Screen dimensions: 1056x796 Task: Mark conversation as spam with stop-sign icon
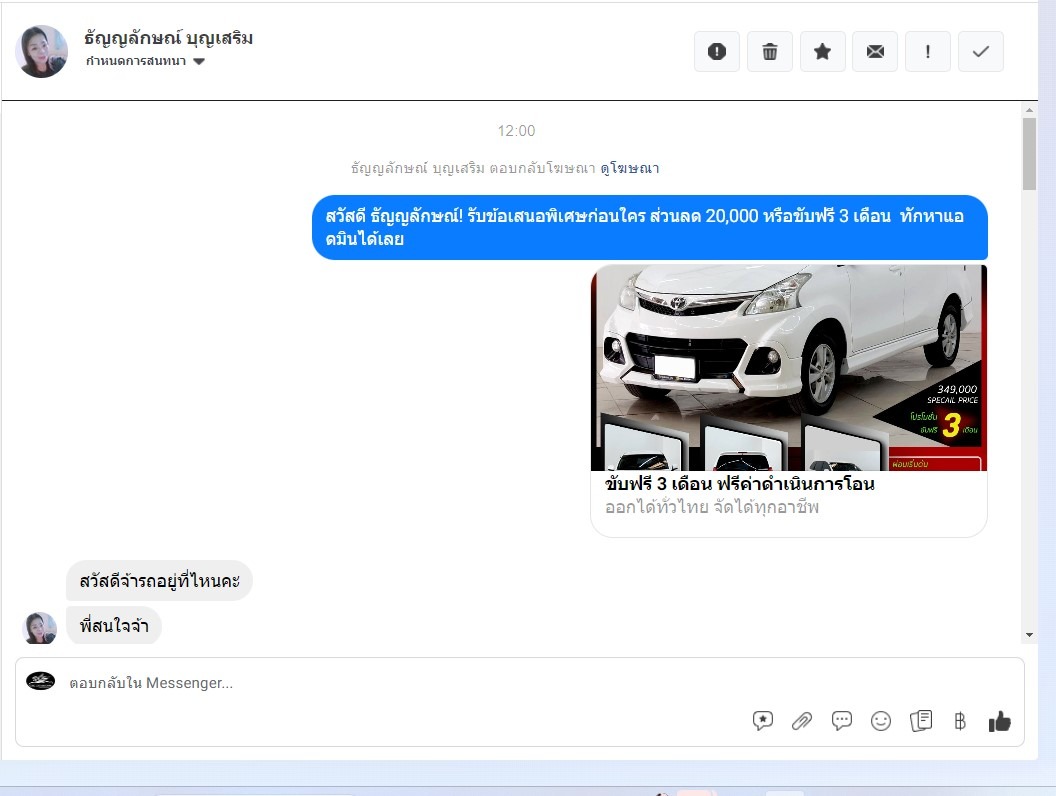coord(716,52)
